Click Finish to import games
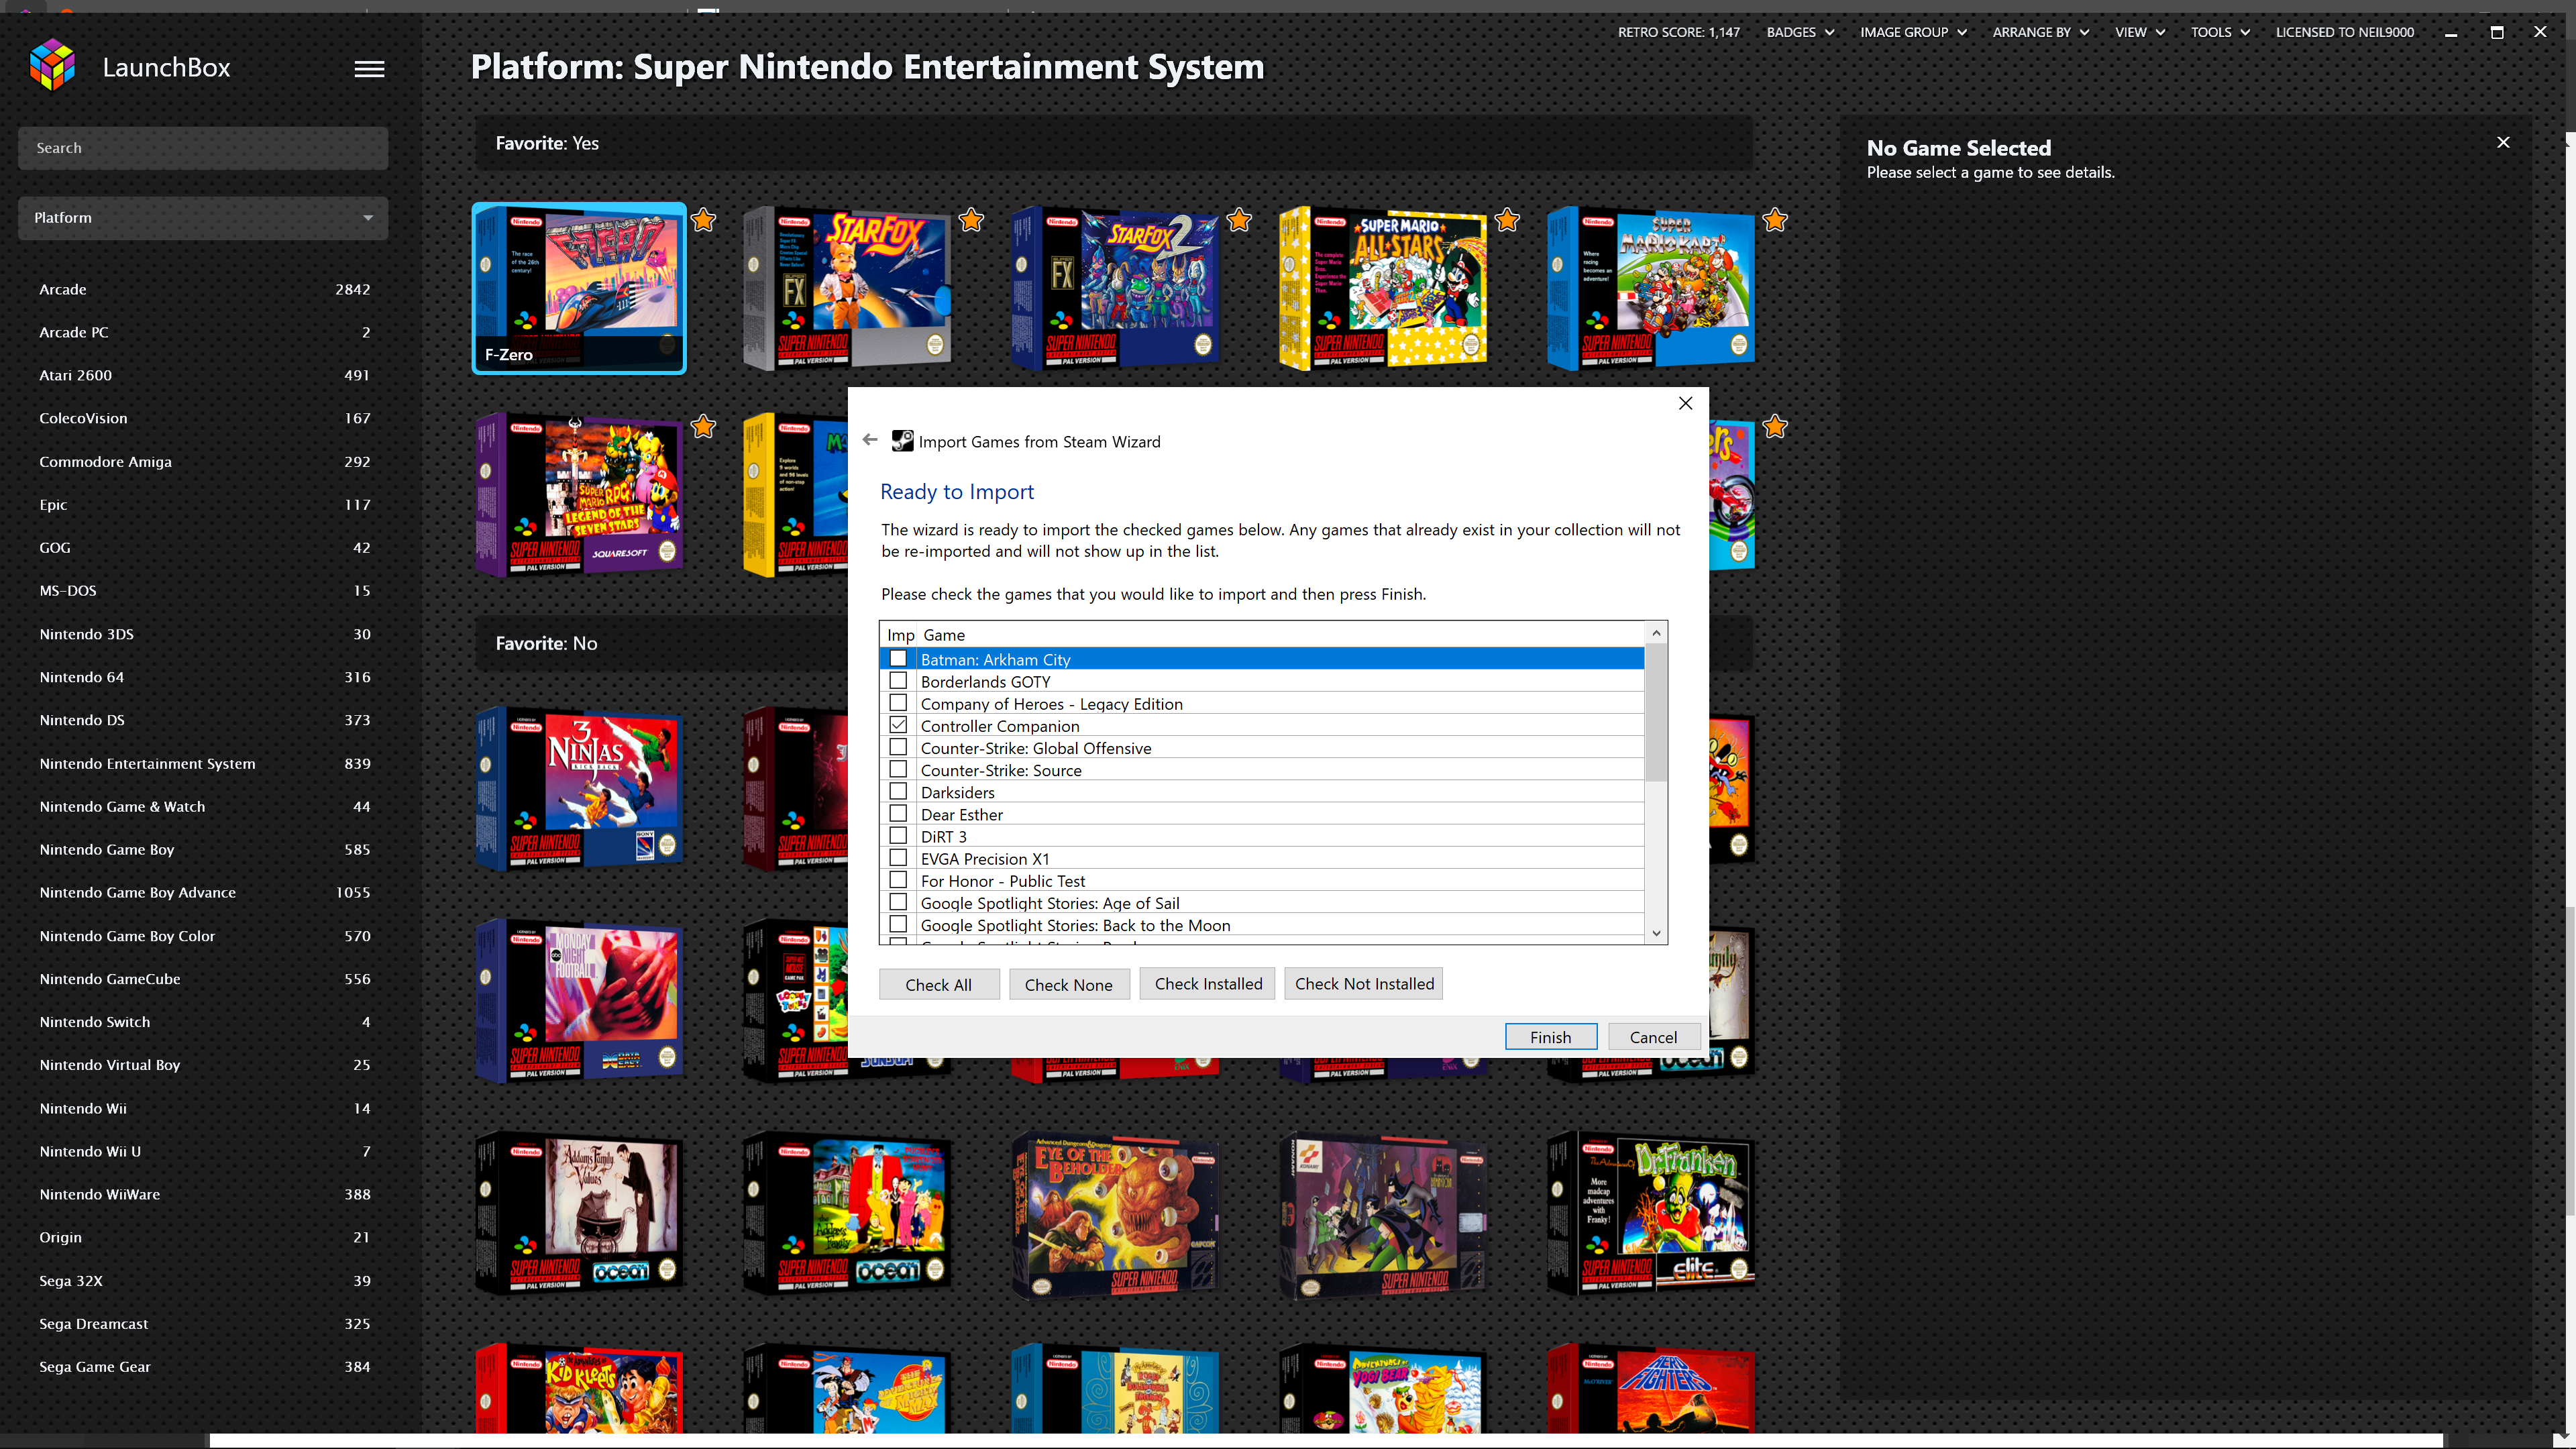 coord(1551,1037)
